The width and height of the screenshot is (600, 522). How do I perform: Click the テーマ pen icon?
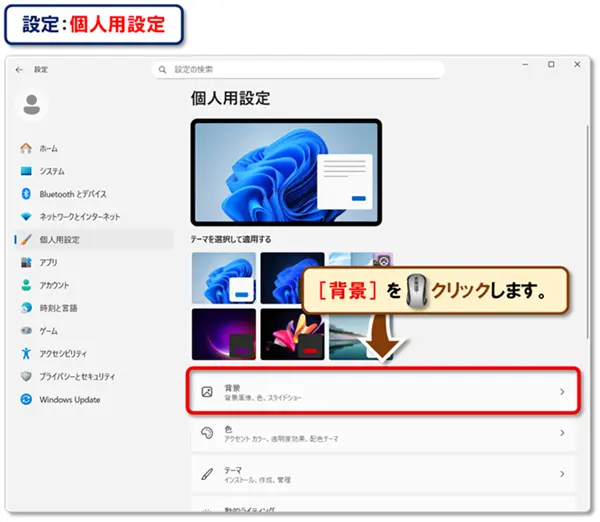[207, 474]
